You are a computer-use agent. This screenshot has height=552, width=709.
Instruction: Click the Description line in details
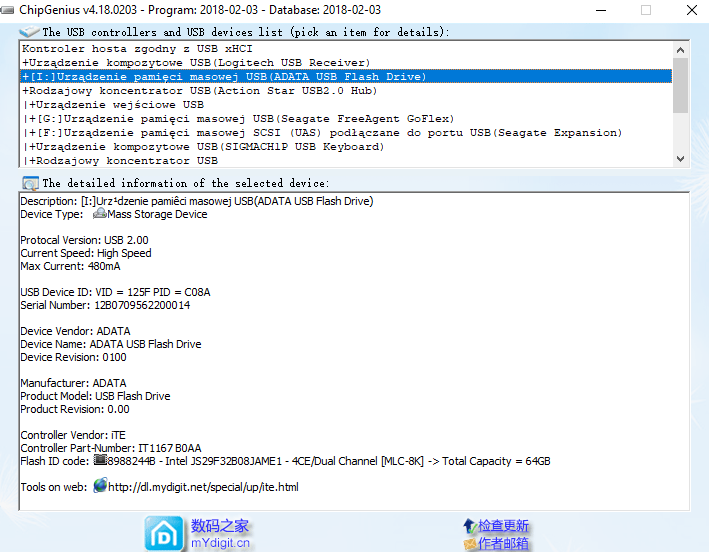[x=197, y=201]
